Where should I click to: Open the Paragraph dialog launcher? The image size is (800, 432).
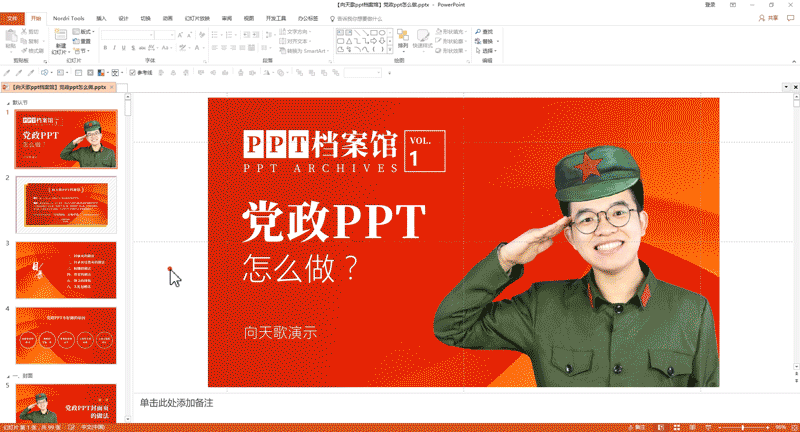330,61
